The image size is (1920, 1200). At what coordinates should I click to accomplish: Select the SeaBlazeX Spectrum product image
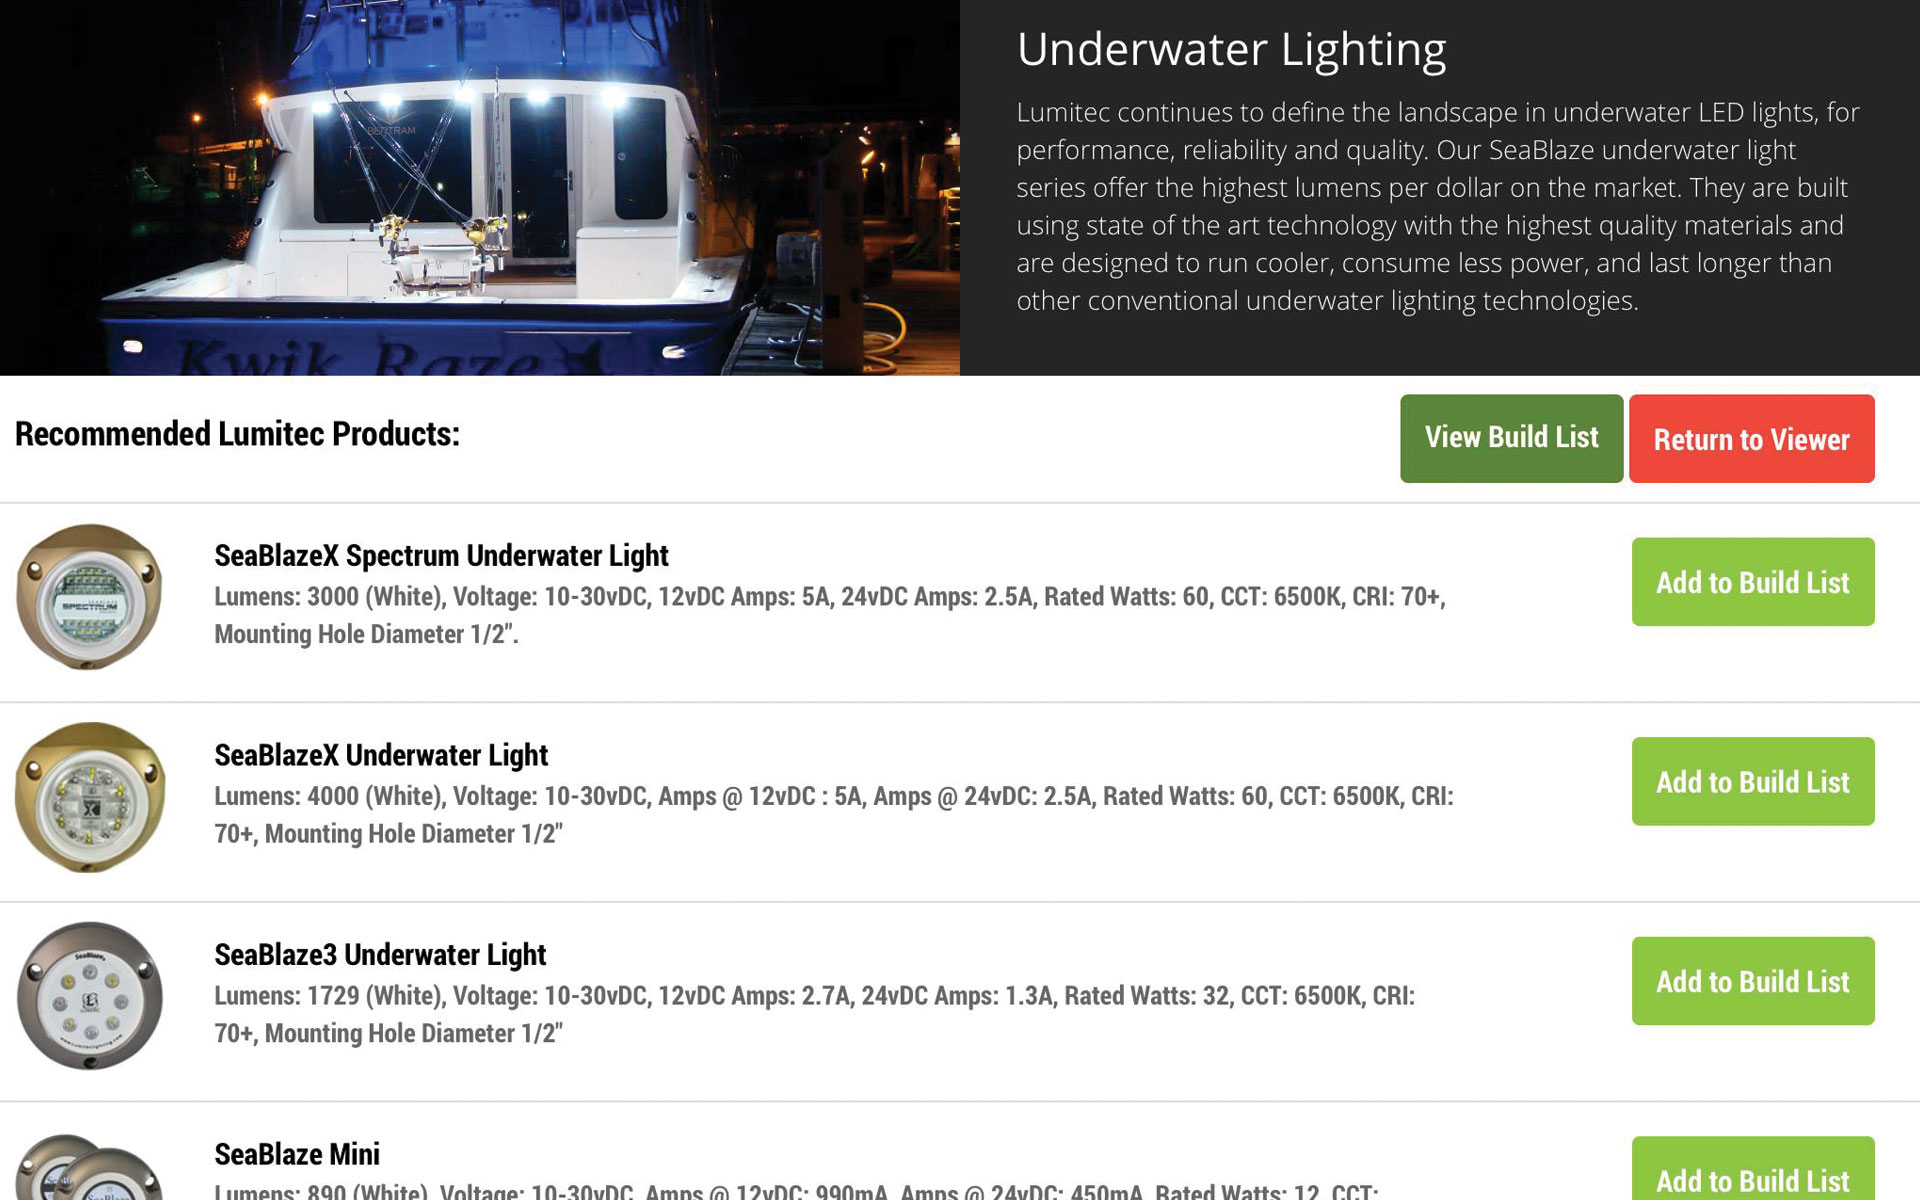(x=89, y=597)
